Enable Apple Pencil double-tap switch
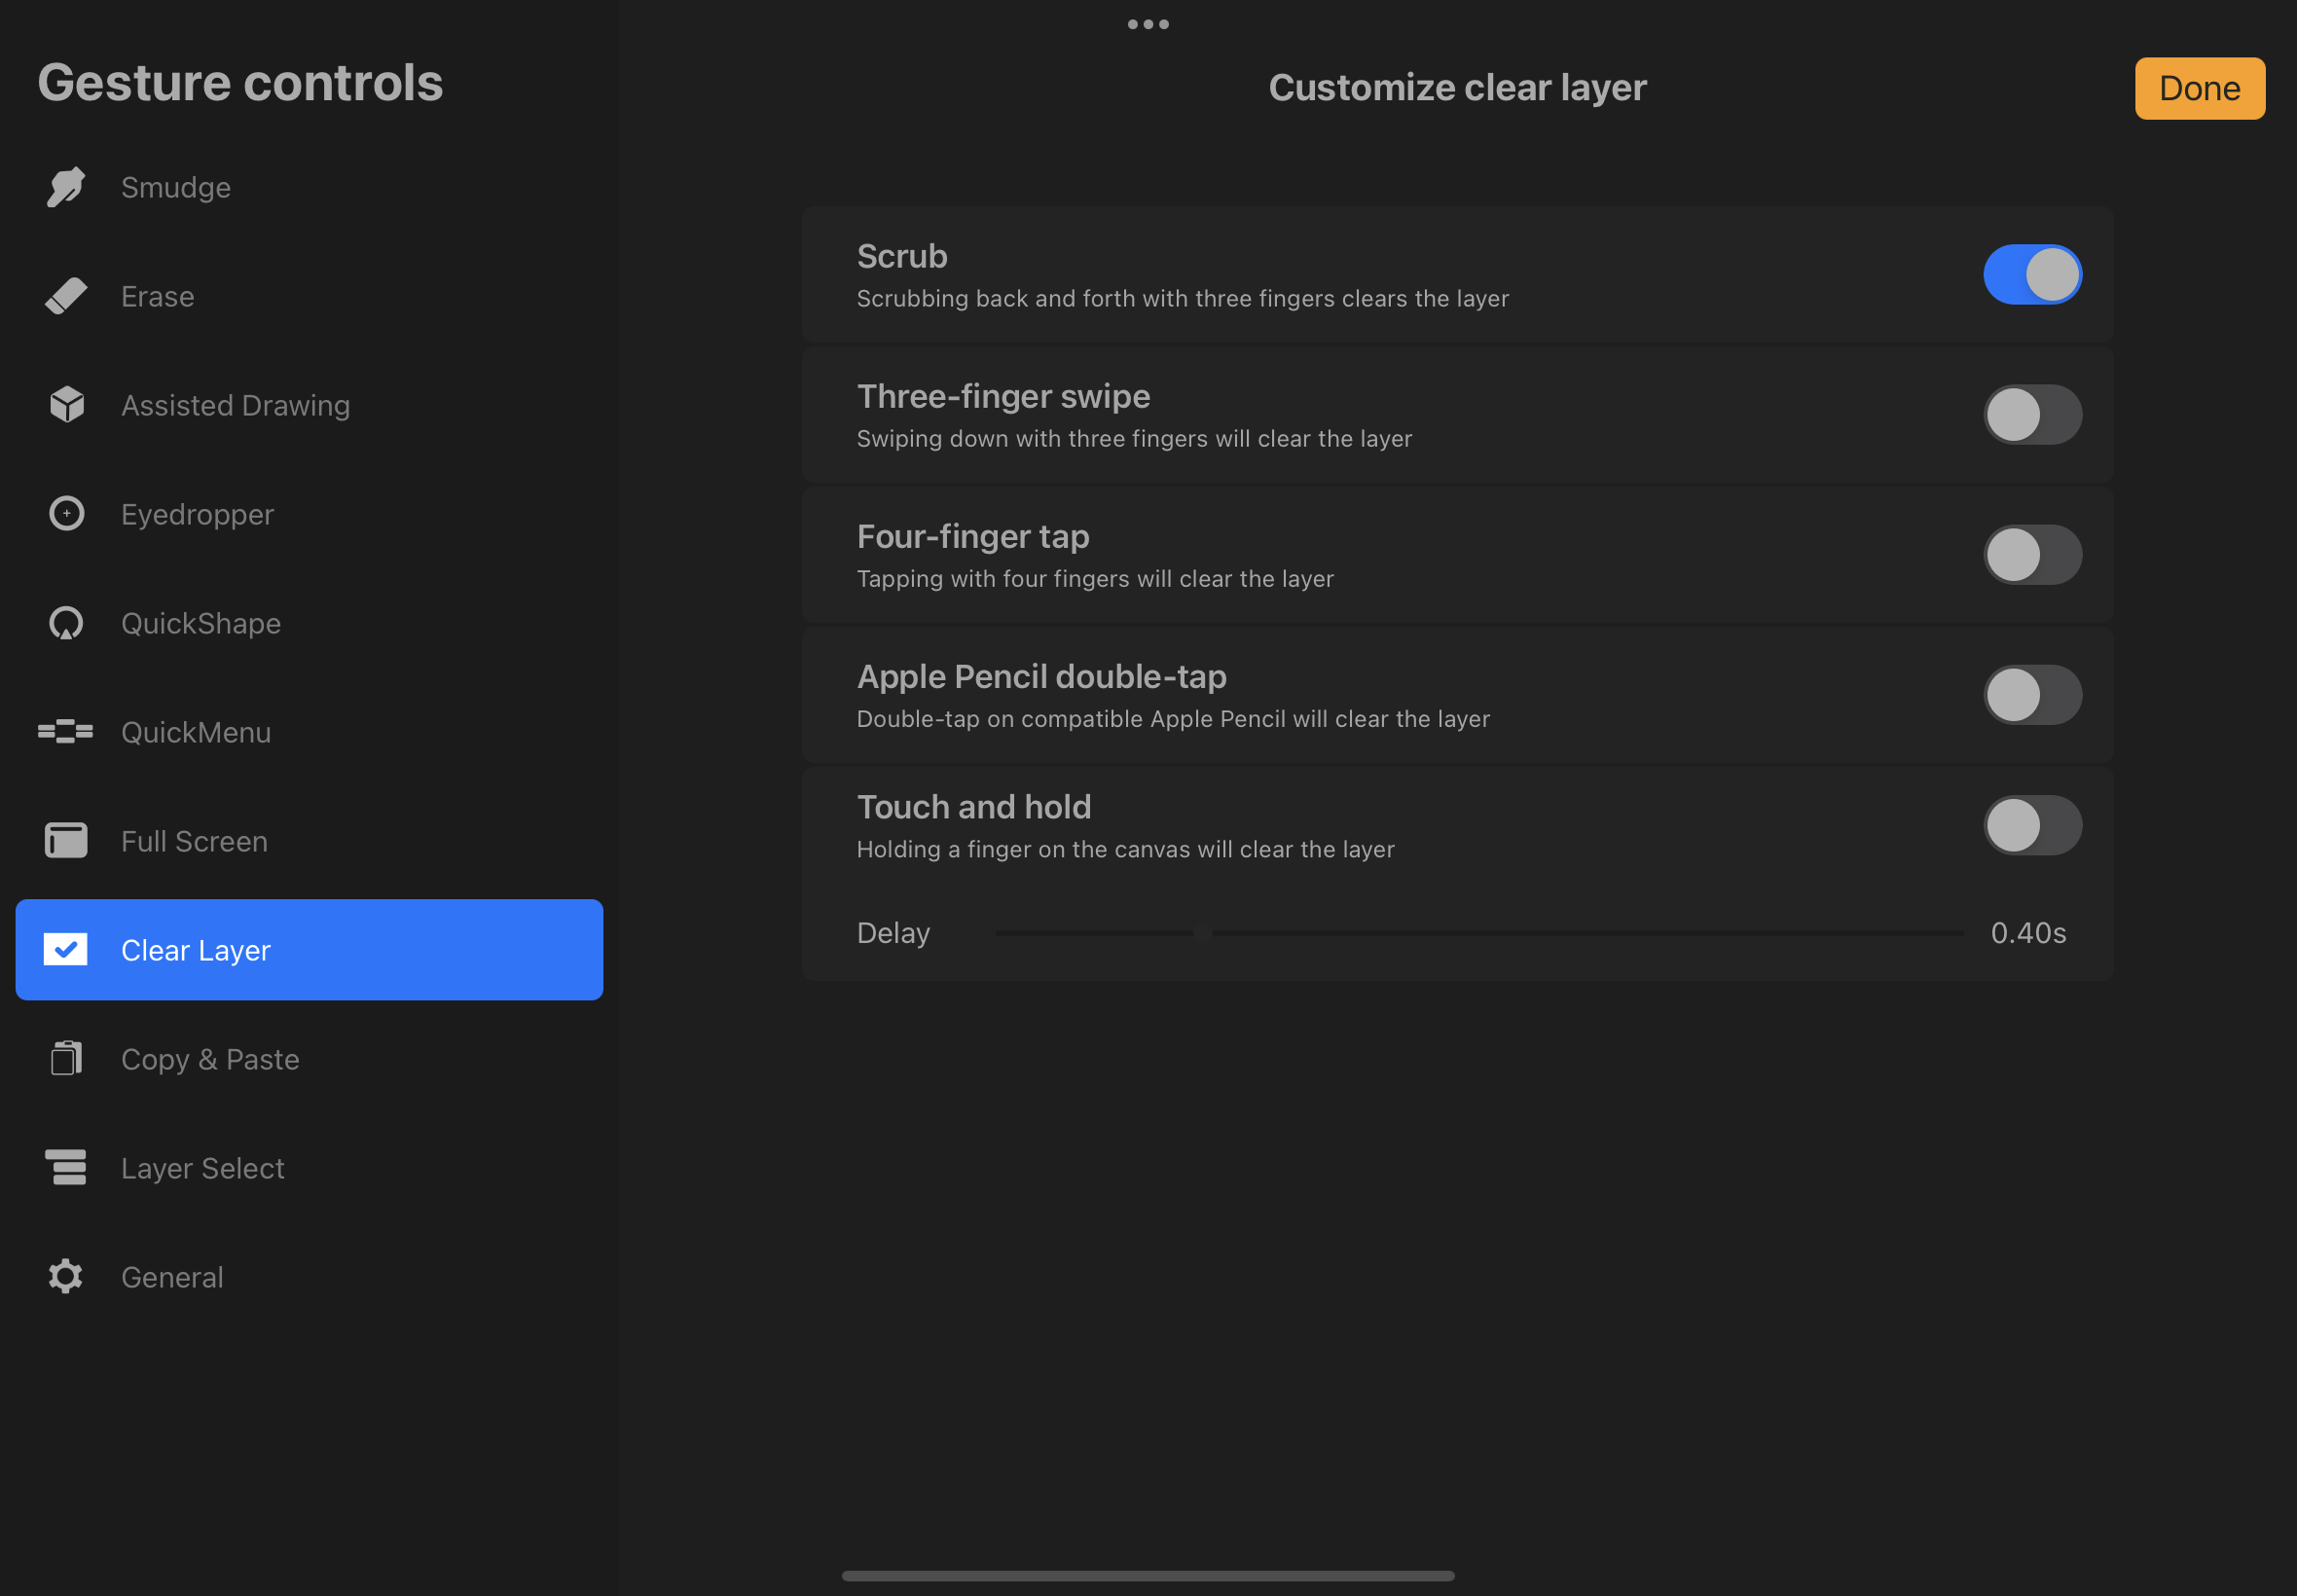The width and height of the screenshot is (2297, 1596). pos(2032,695)
